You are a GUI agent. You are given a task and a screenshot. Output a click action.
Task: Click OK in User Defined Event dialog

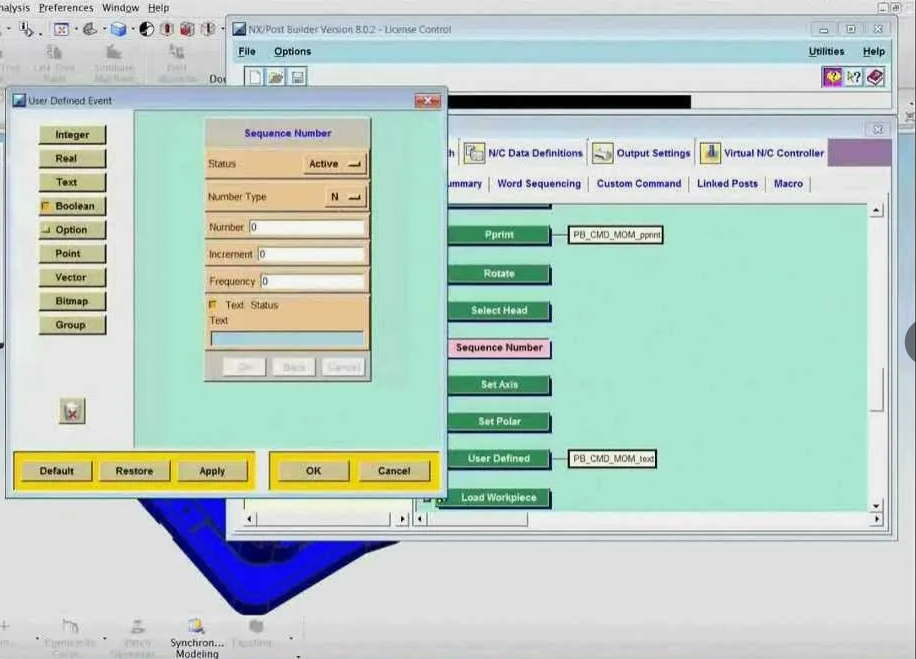click(314, 471)
